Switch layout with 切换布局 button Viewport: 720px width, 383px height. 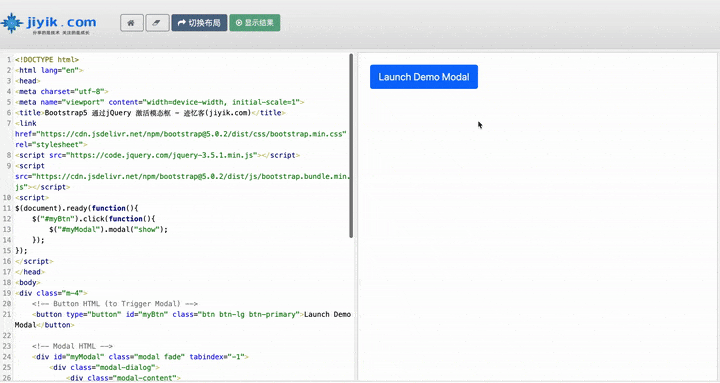point(199,23)
